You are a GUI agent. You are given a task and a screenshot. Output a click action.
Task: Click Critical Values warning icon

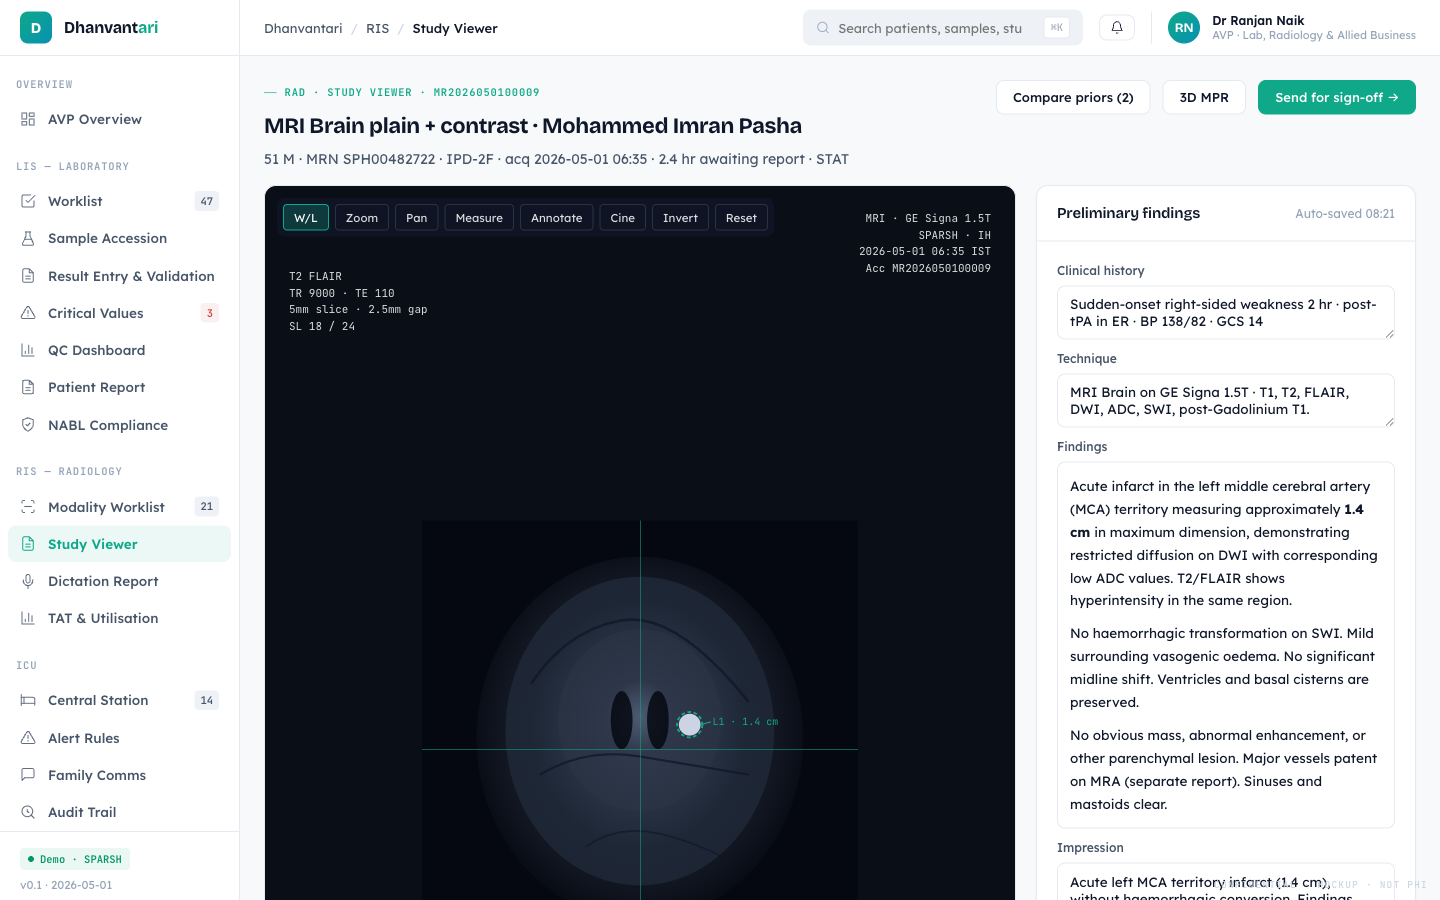(28, 313)
